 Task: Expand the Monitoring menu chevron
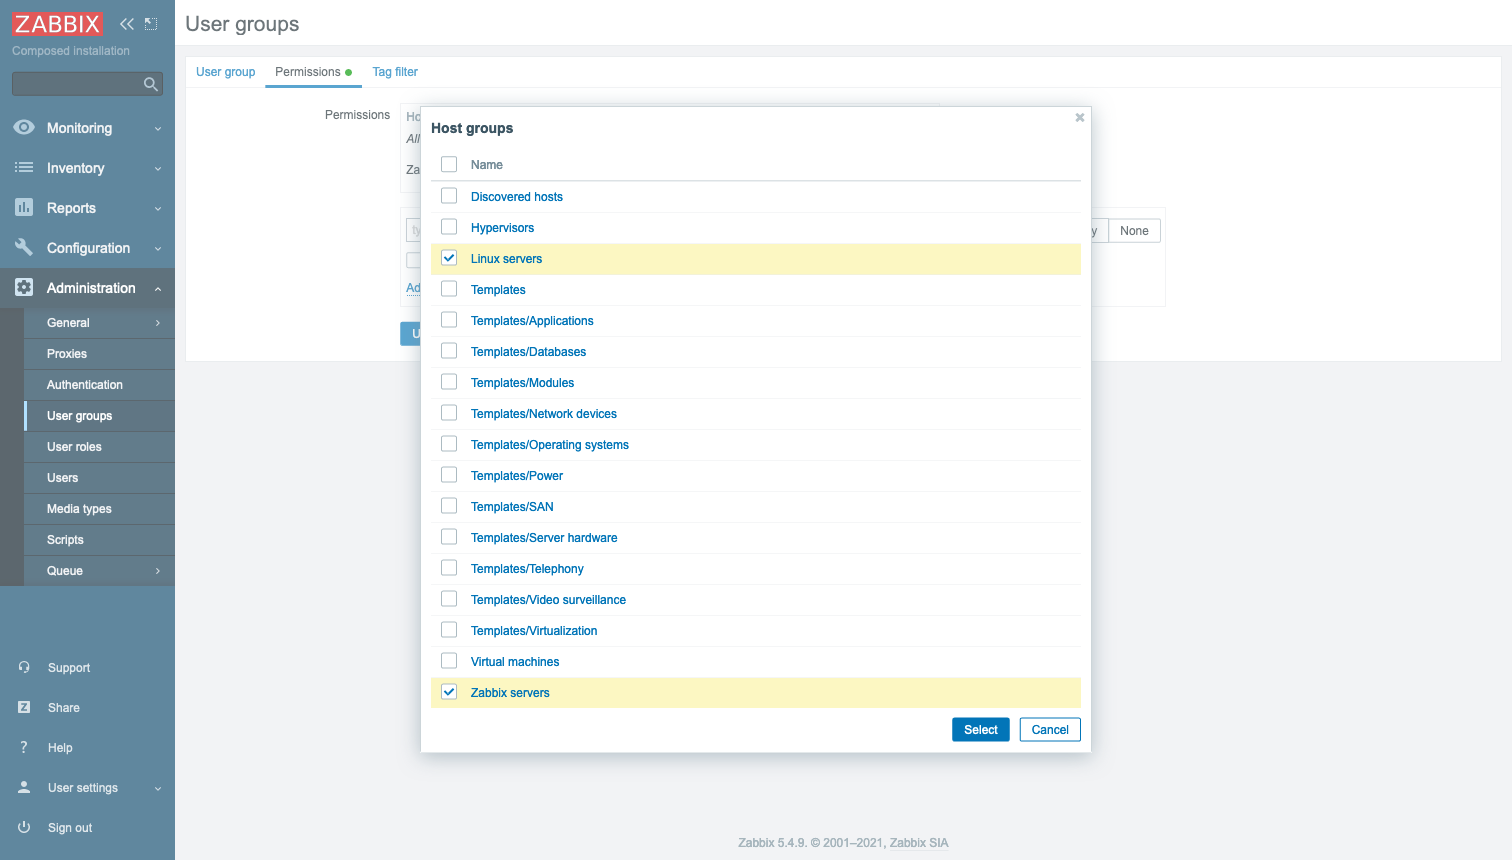(x=158, y=129)
